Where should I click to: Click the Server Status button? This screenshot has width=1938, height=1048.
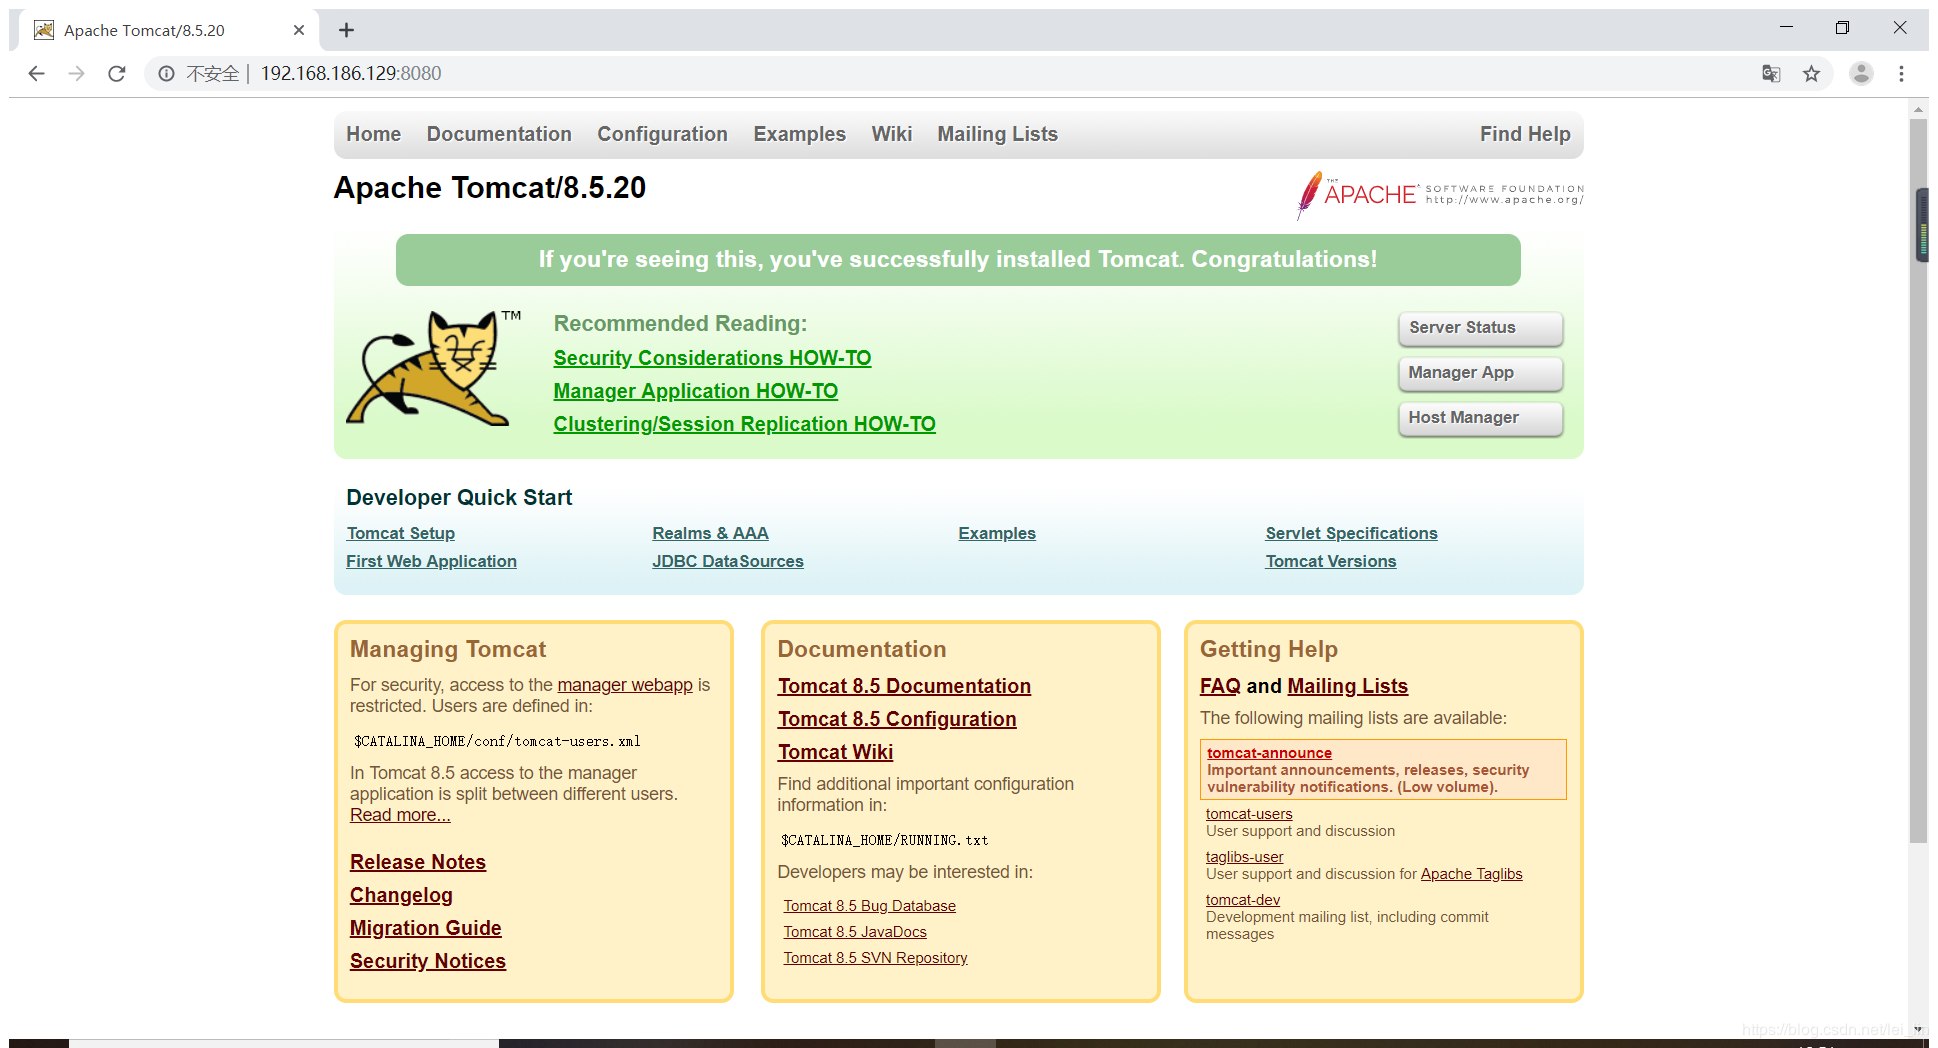[1480, 328]
